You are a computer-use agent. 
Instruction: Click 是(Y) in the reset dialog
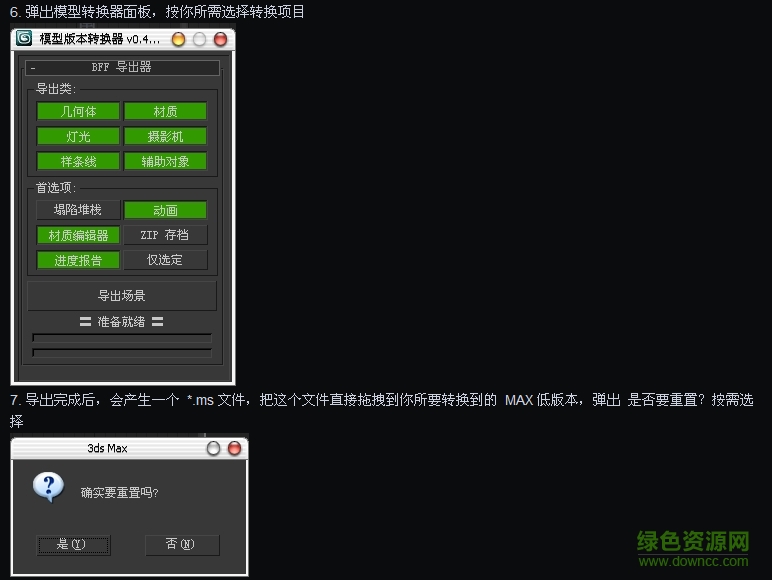73,545
